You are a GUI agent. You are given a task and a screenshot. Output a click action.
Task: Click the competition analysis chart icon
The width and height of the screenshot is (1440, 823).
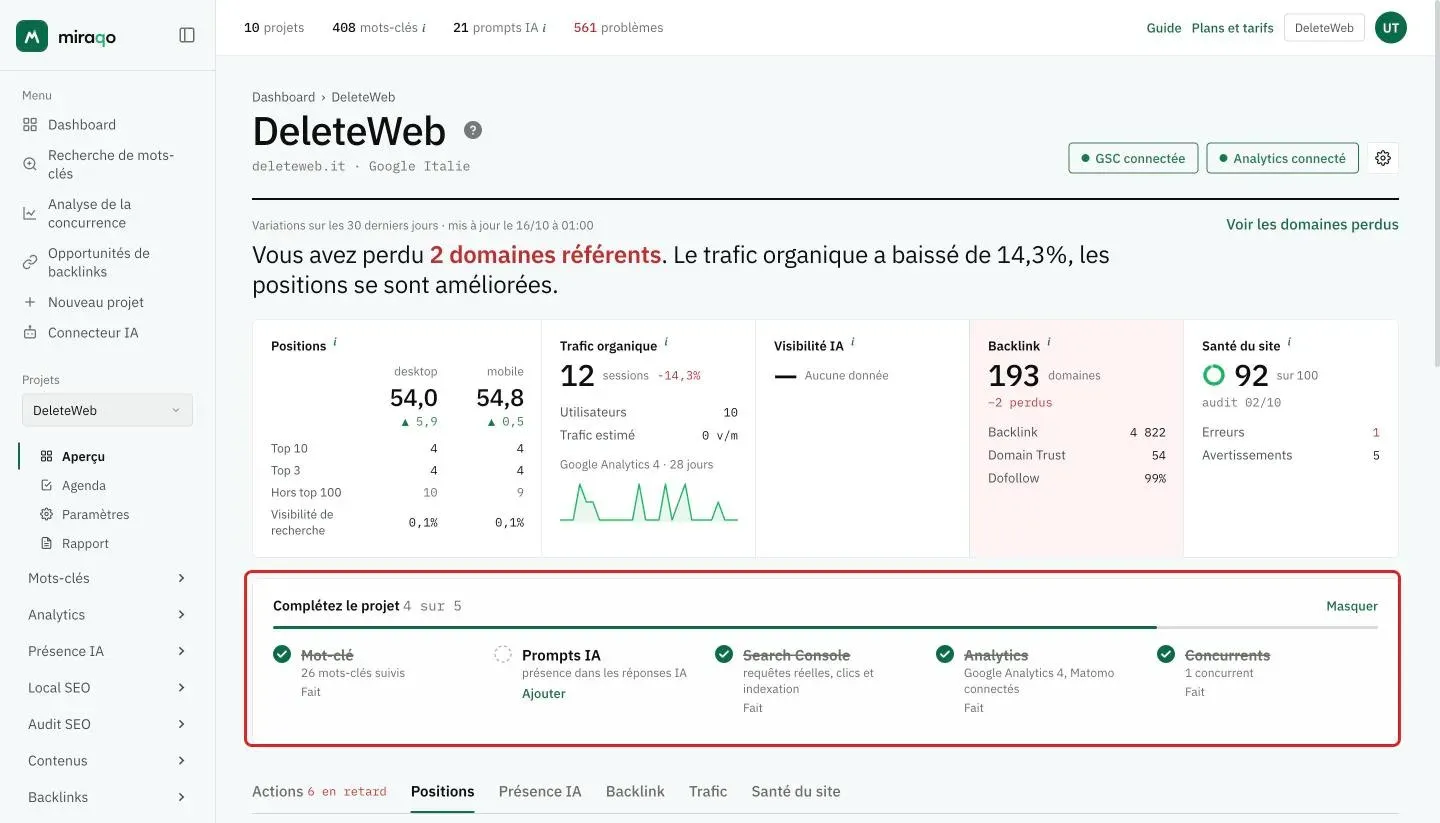30,213
